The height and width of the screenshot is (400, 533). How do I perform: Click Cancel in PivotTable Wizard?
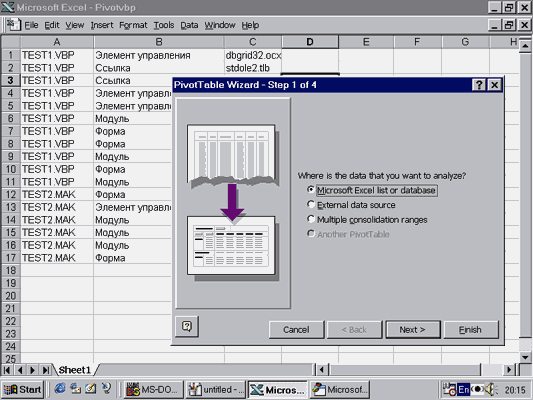[296, 330]
